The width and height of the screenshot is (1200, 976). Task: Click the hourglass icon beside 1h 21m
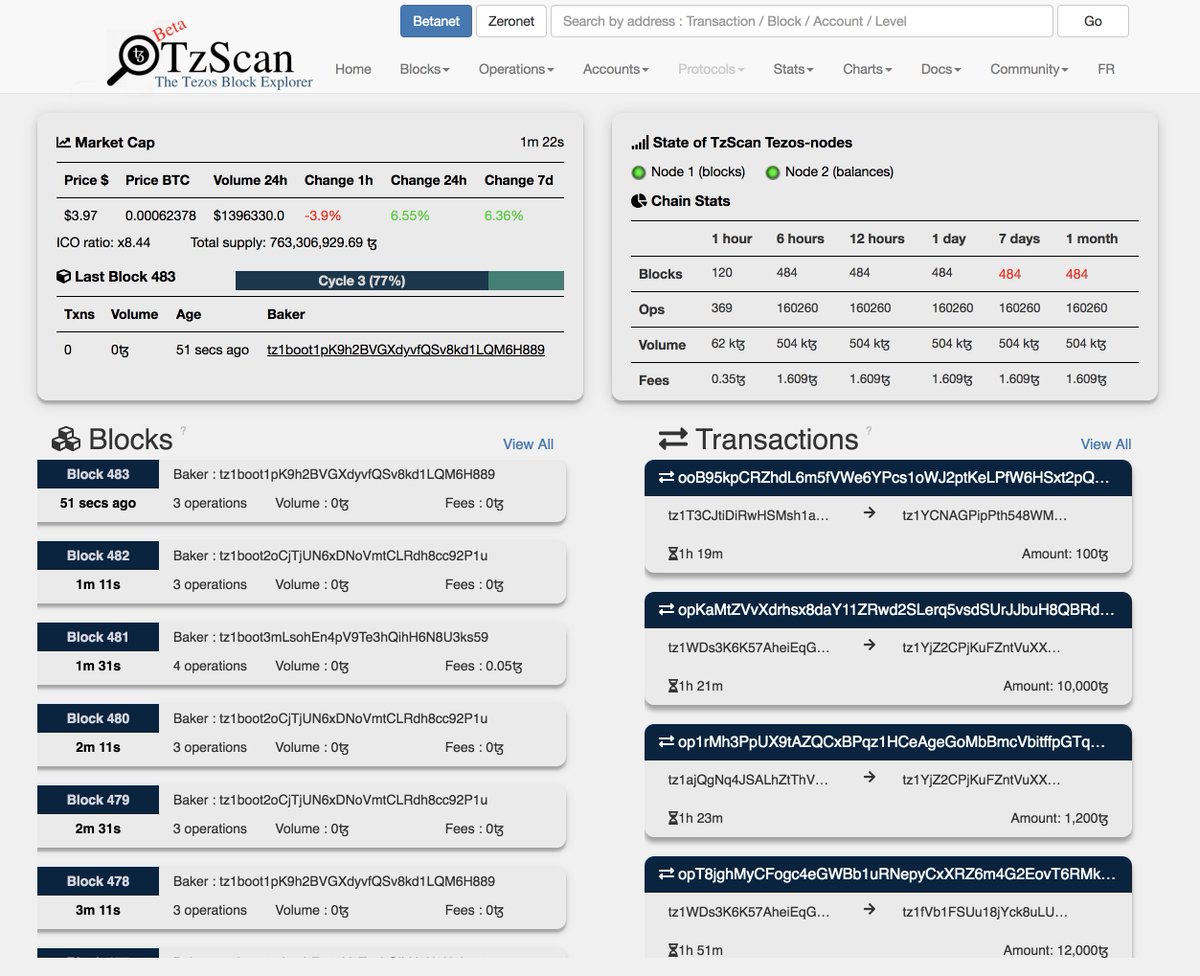point(673,686)
